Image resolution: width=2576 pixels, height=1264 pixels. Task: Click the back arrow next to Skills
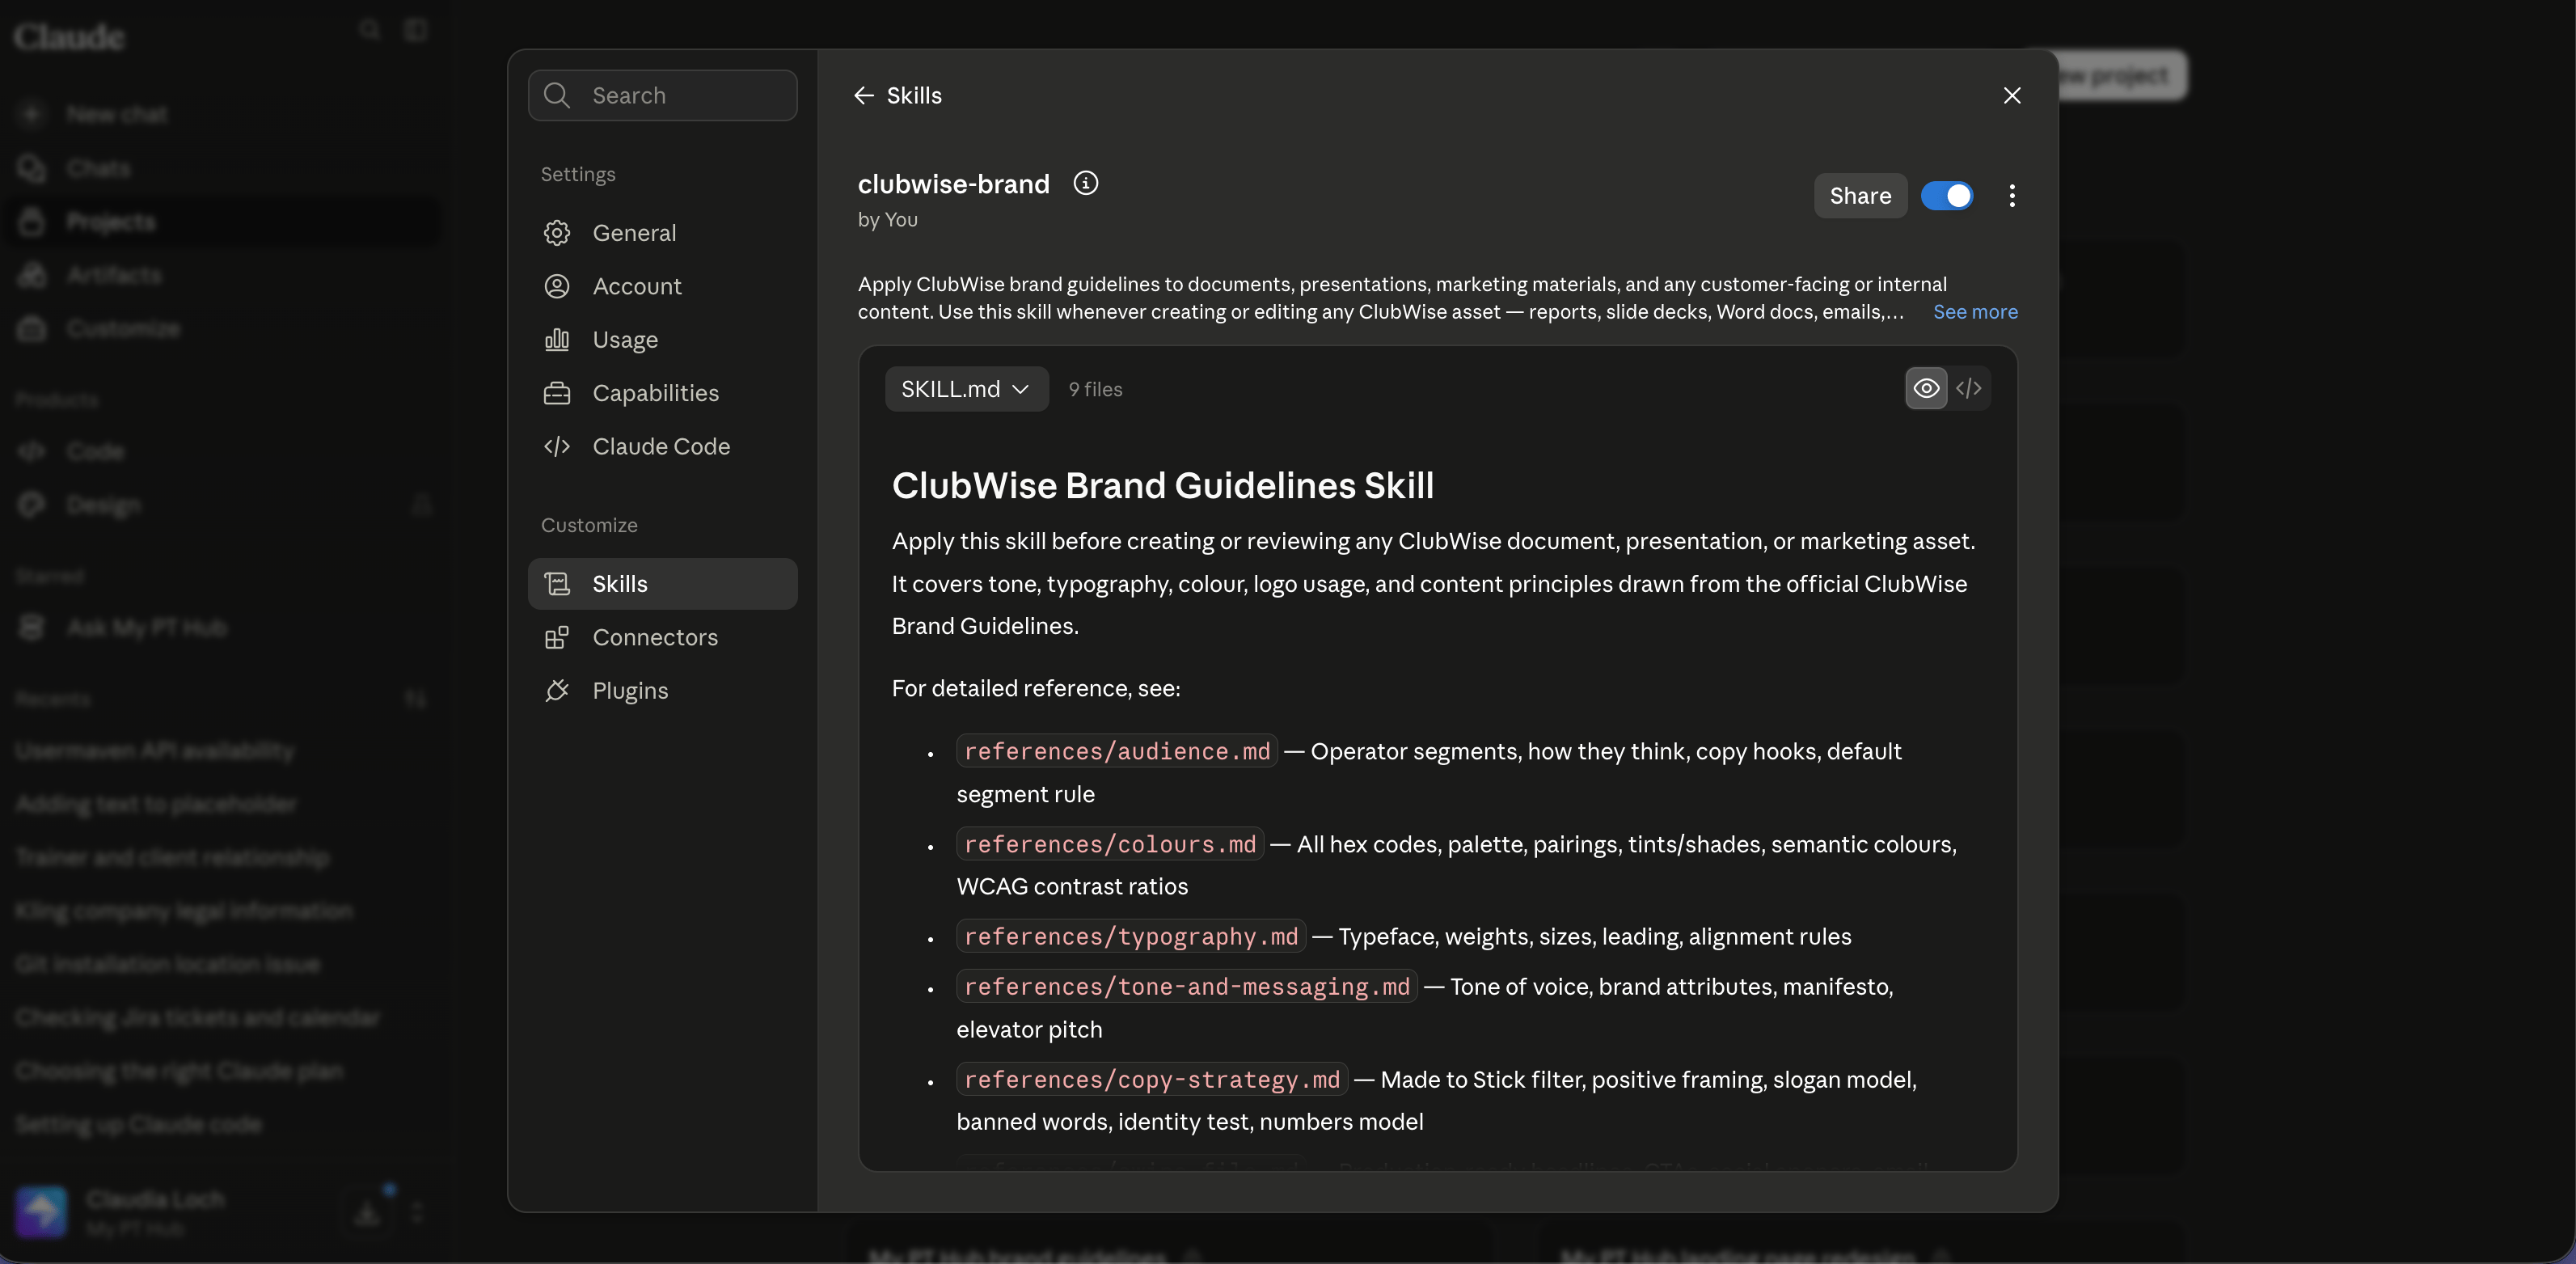pos(864,95)
